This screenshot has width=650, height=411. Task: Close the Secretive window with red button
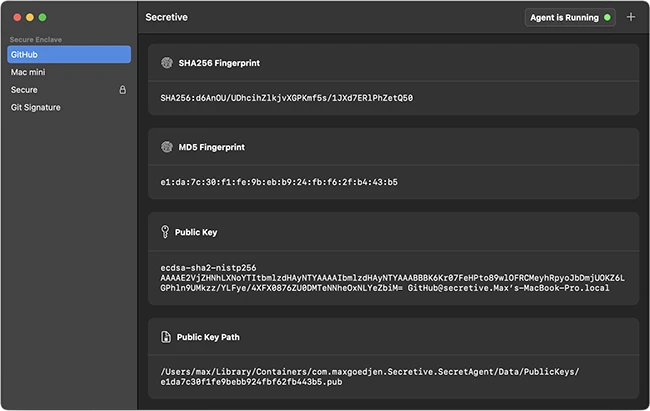click(17, 17)
